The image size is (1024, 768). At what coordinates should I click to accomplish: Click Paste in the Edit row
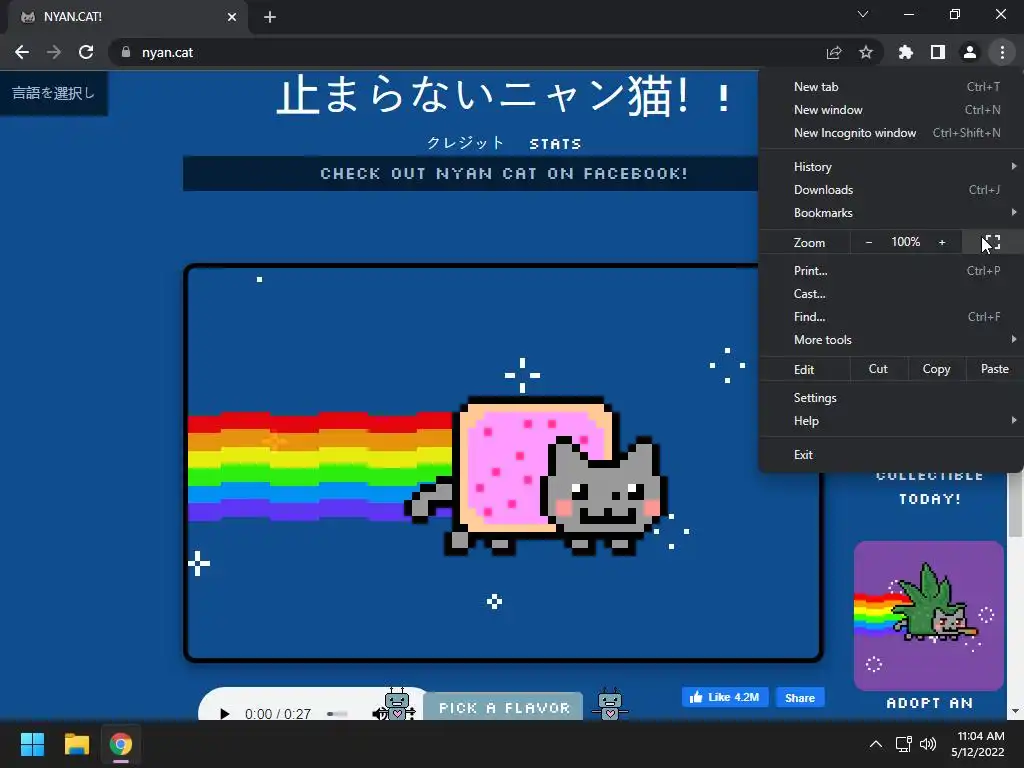994,369
